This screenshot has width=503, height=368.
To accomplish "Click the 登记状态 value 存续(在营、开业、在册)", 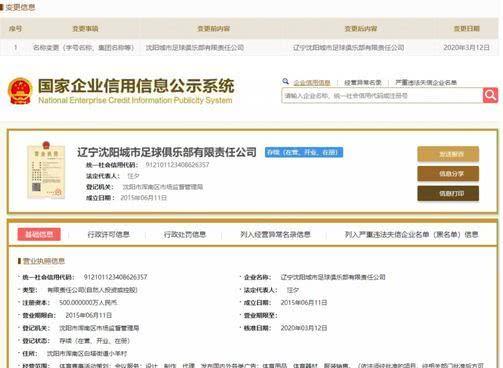I will pos(94,341).
